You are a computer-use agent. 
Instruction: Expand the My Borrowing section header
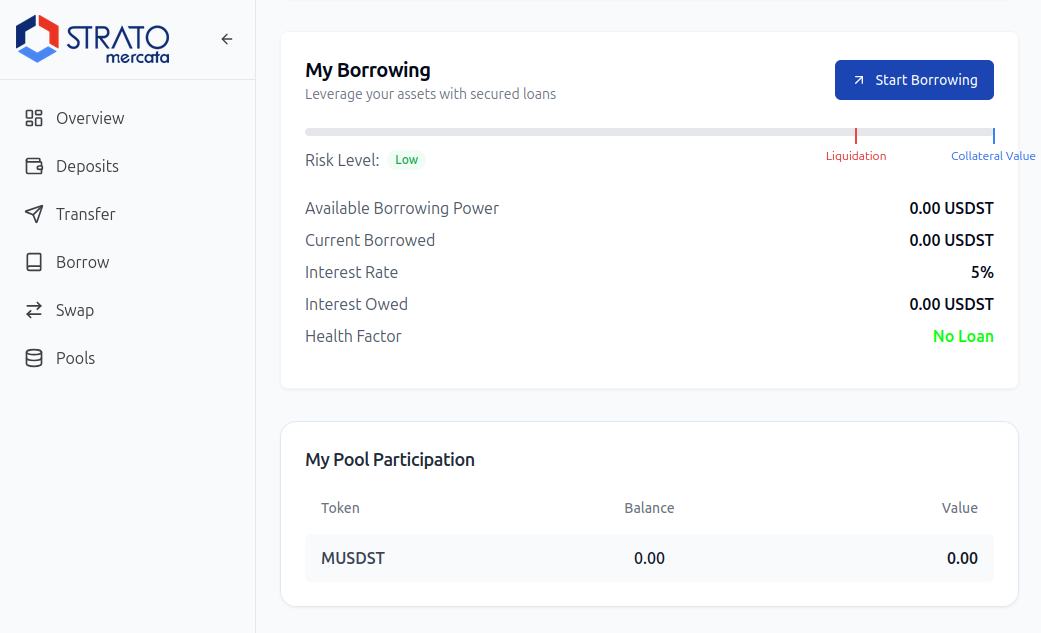click(368, 70)
